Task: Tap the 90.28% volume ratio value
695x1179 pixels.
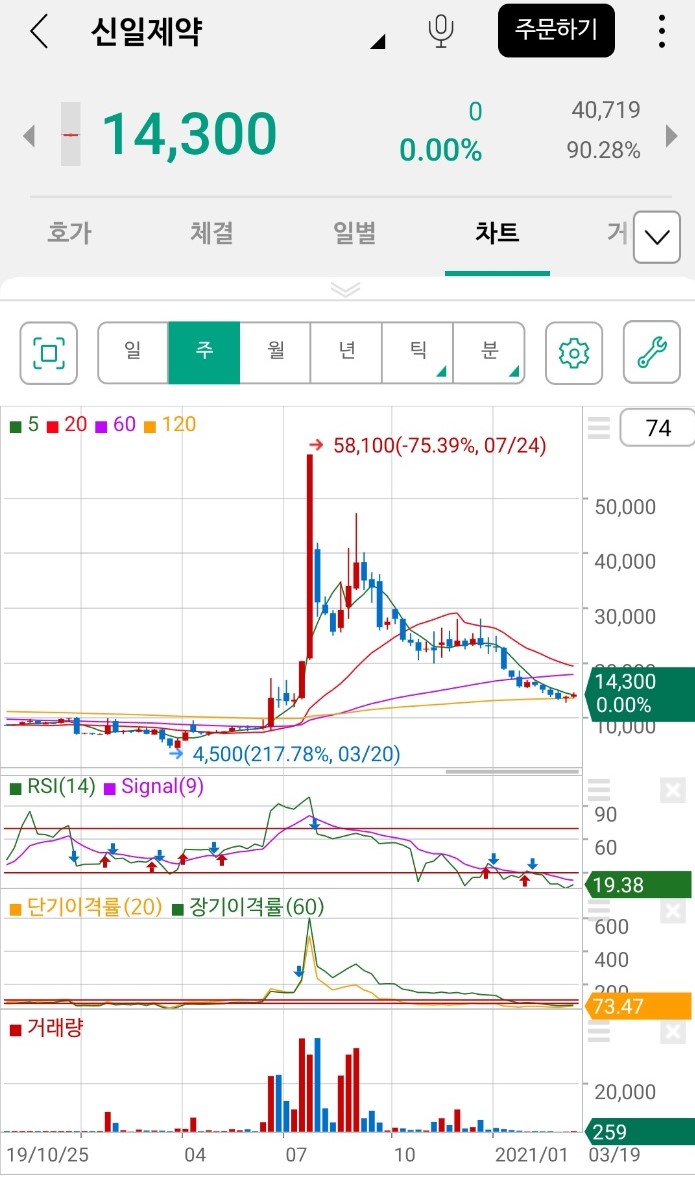Action: pos(603,151)
